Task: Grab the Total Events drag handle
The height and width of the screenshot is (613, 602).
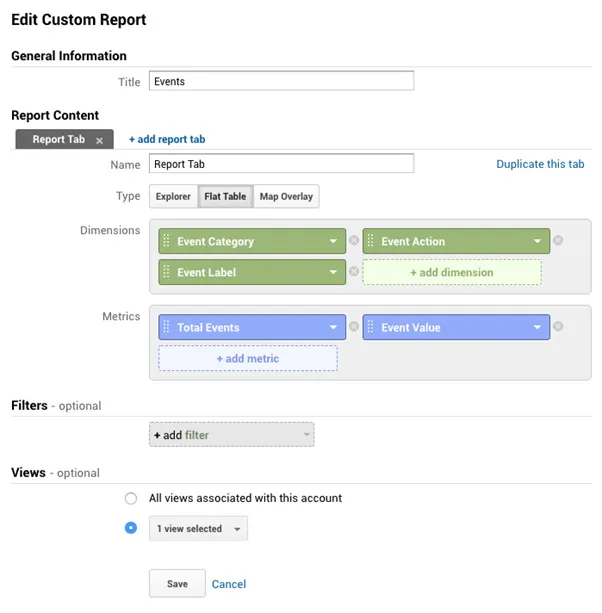Action: 167,327
